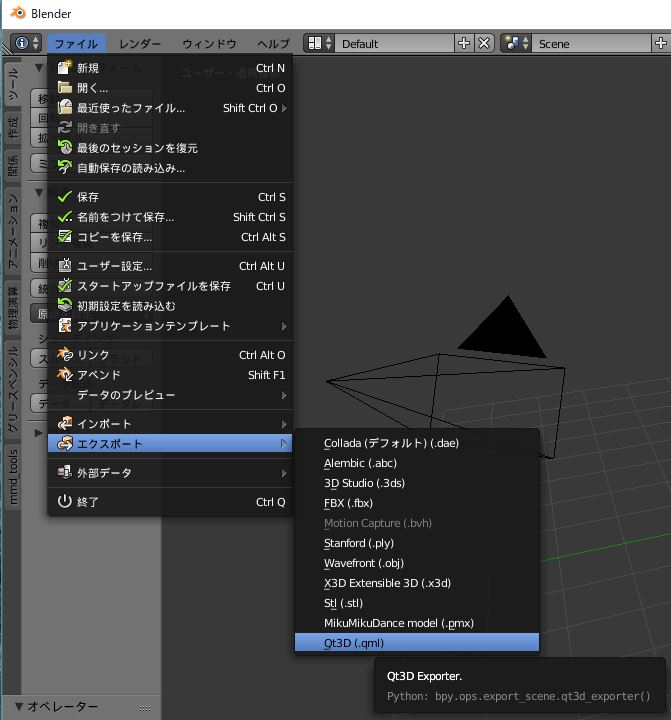
Task: Switch to the グリースペンシル sidebar tab
Action: point(13,389)
